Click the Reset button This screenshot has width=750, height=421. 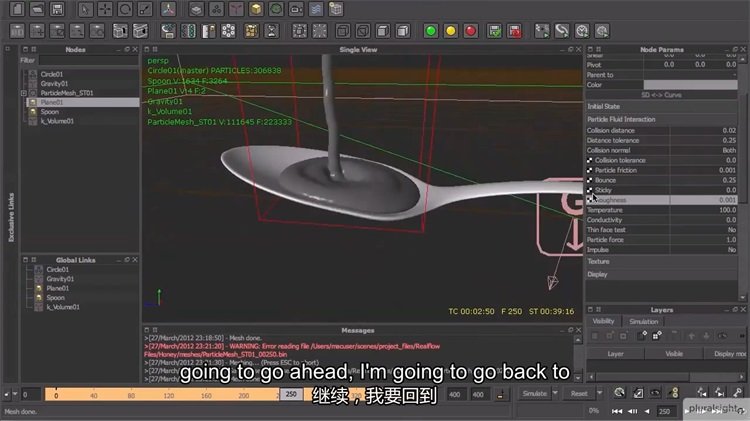(x=579, y=393)
